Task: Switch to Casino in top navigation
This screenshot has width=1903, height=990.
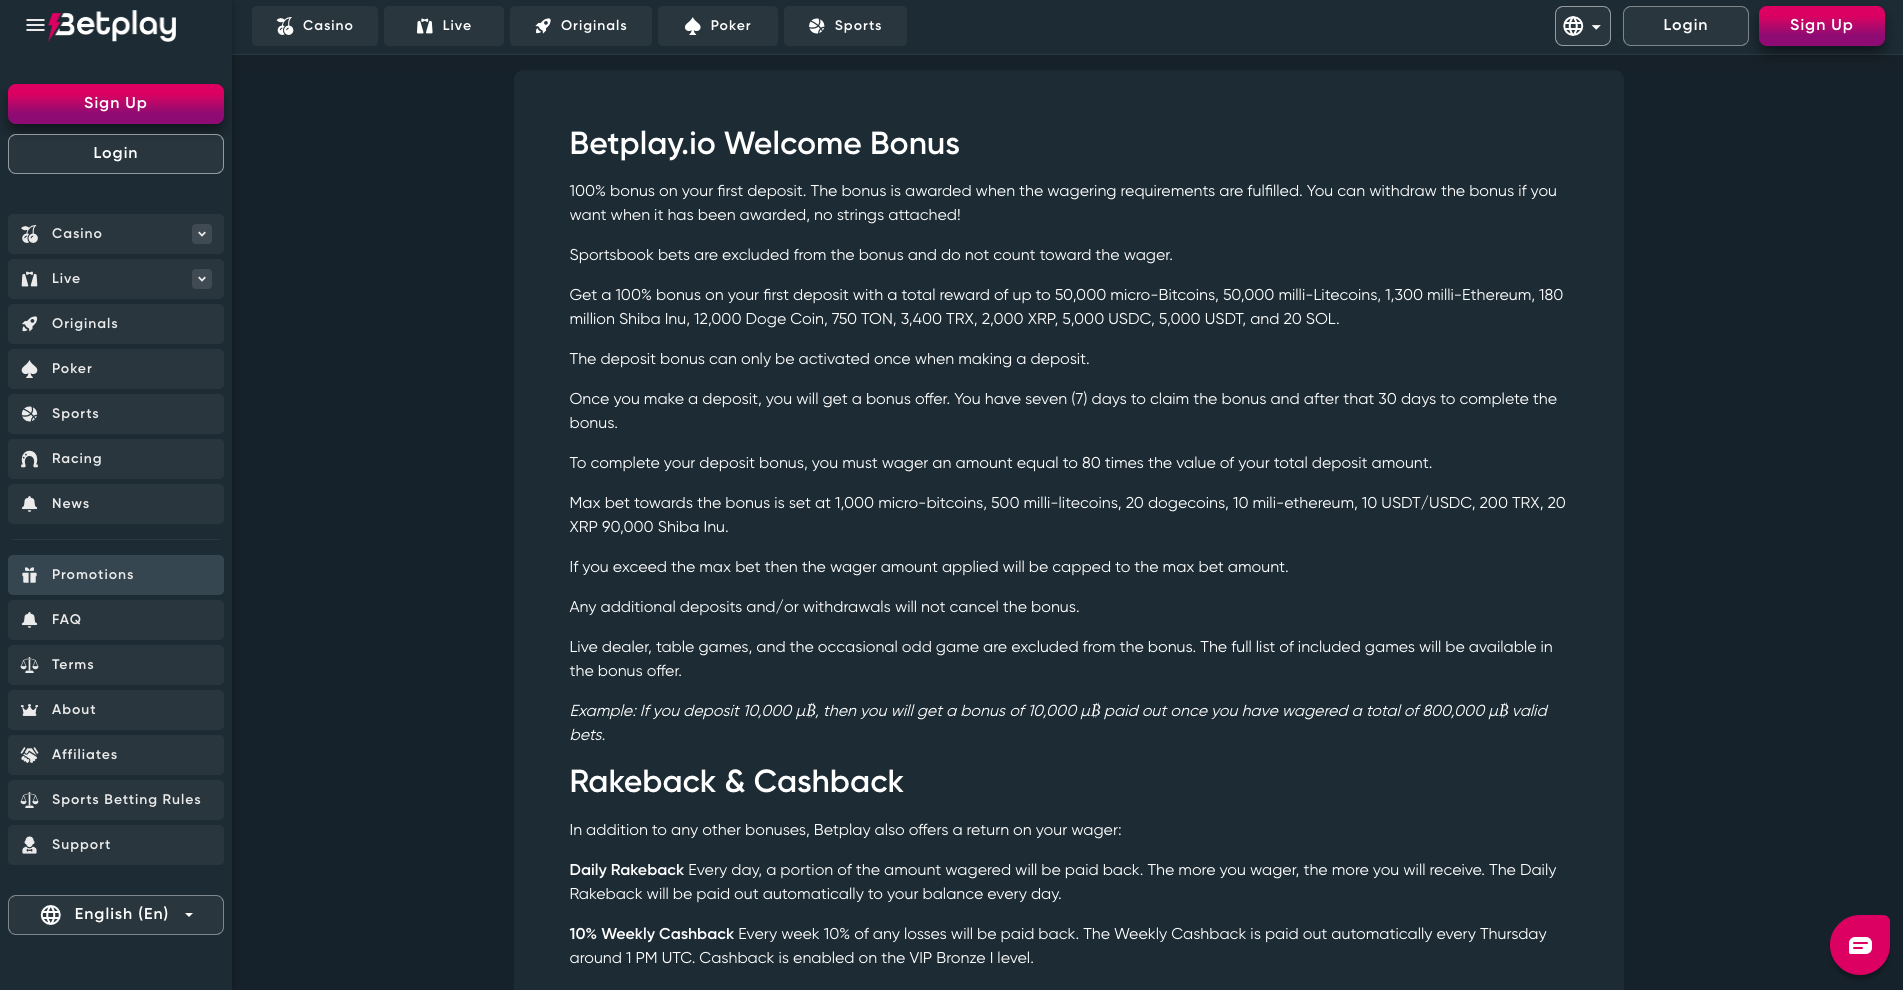Action: tap(315, 26)
